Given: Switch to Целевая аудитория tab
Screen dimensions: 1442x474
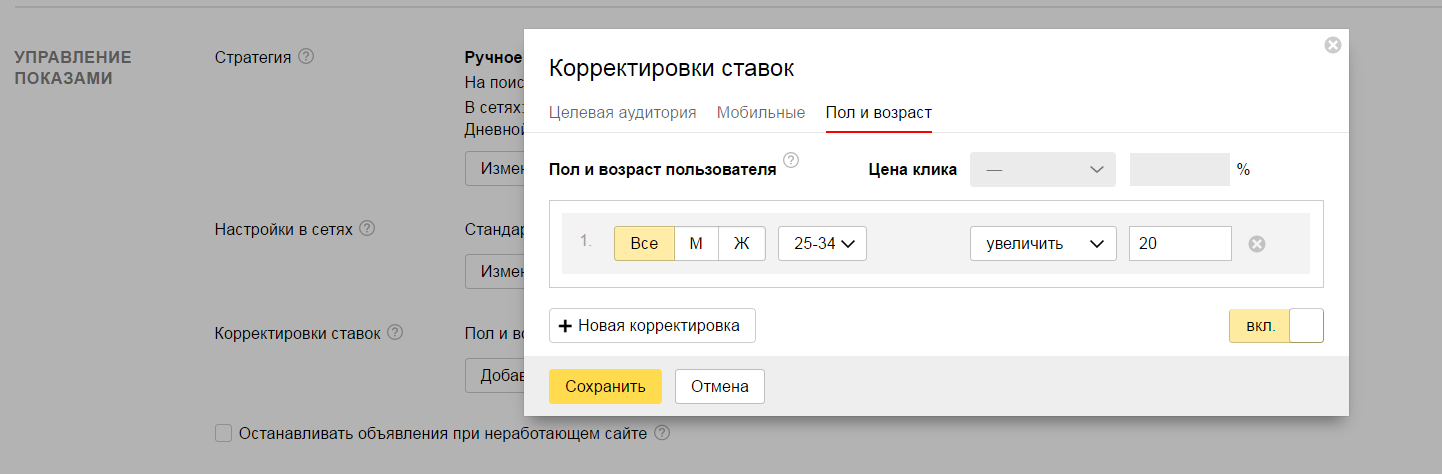Looking at the screenshot, I should (622, 113).
